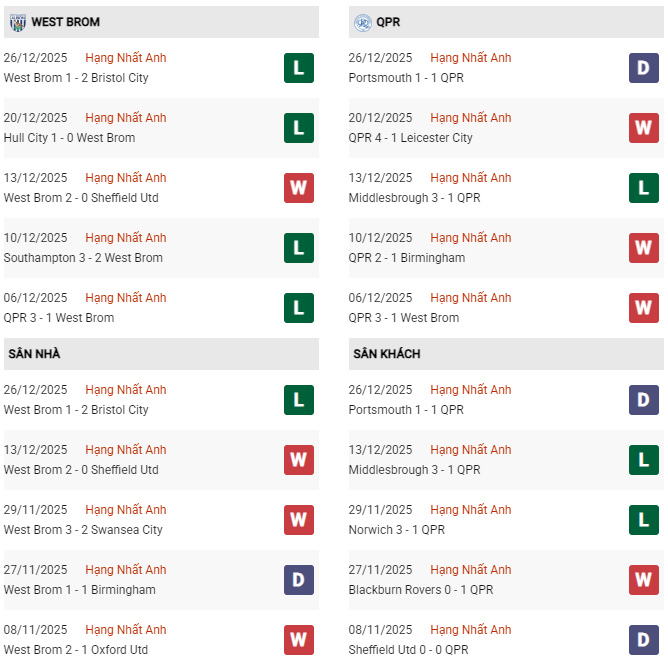Click the D badge for West Brom 1 - 1 Birmingham
The image size is (668, 665).
tap(298, 580)
